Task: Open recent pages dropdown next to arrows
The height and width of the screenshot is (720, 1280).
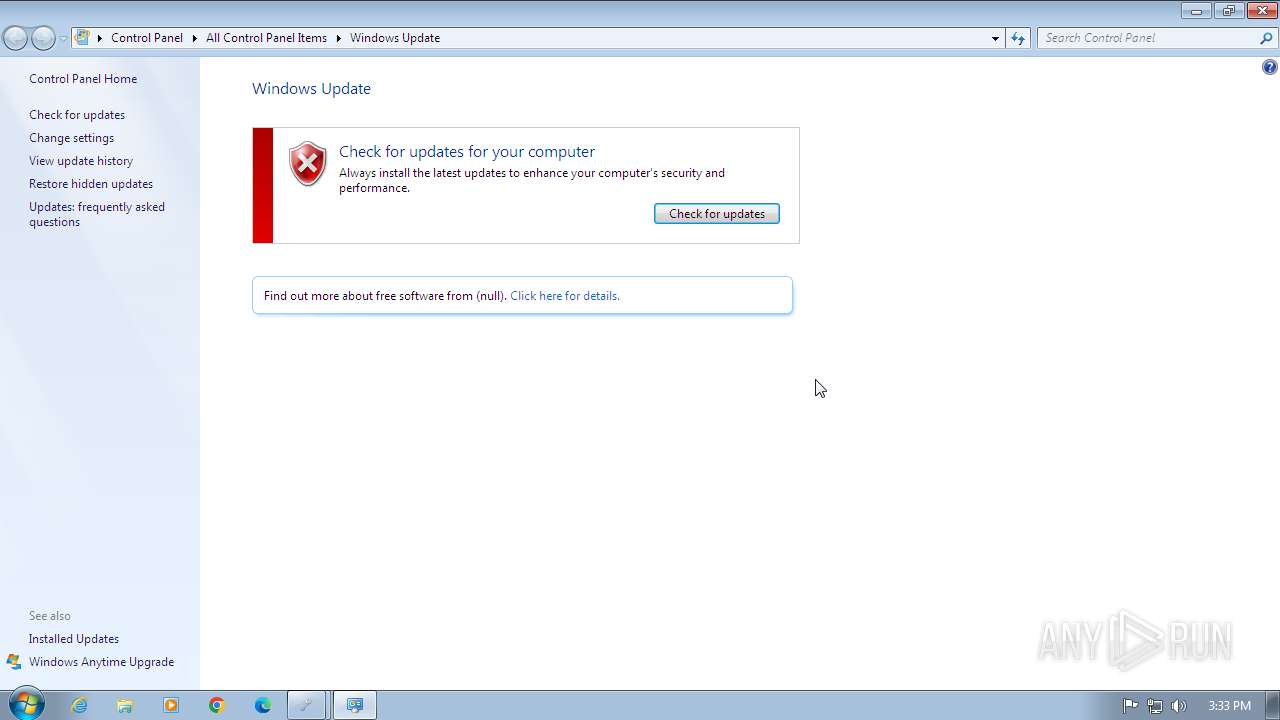Action: coord(63,38)
